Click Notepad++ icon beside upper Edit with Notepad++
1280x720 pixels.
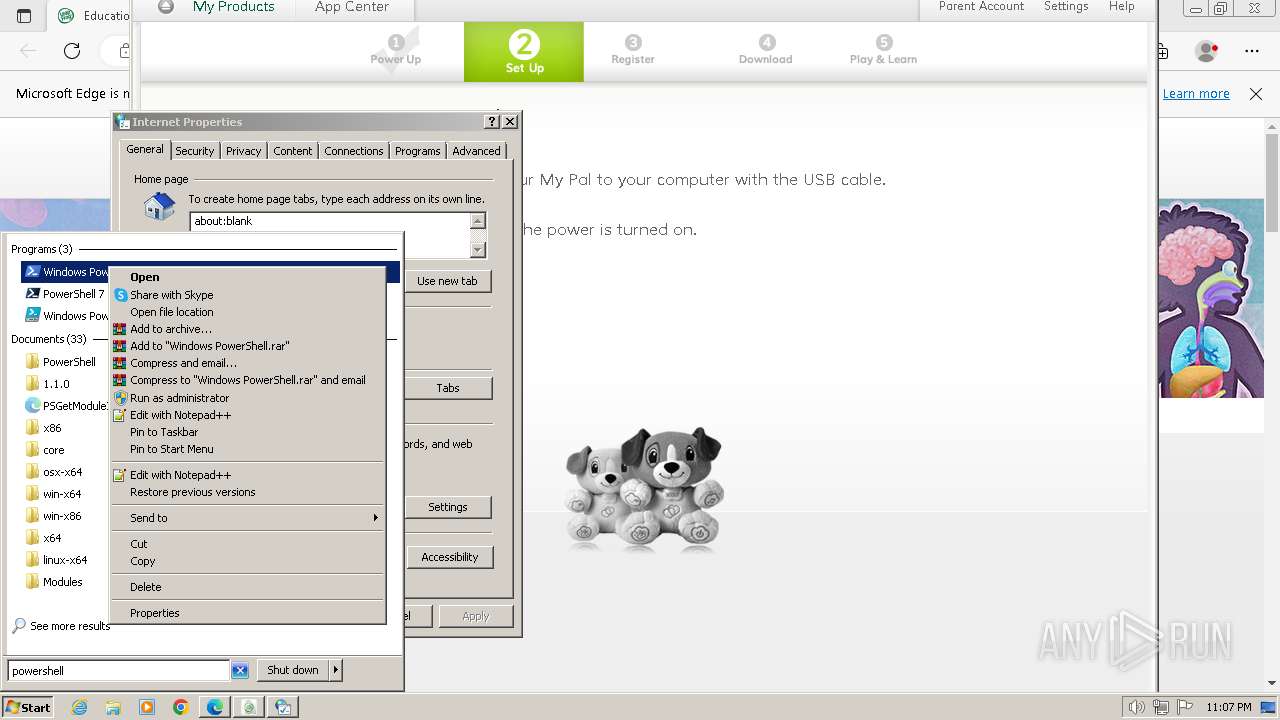pyautogui.click(x=120, y=415)
